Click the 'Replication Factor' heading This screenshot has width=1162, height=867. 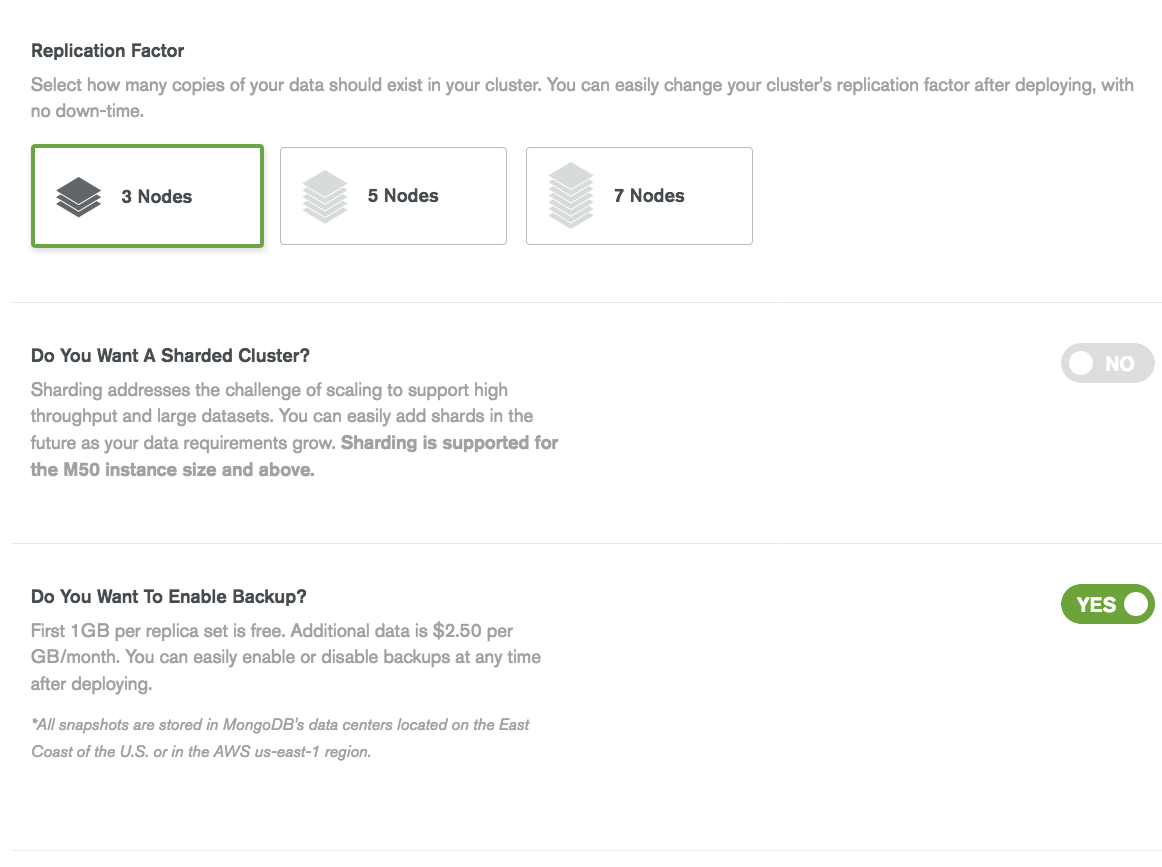[107, 50]
